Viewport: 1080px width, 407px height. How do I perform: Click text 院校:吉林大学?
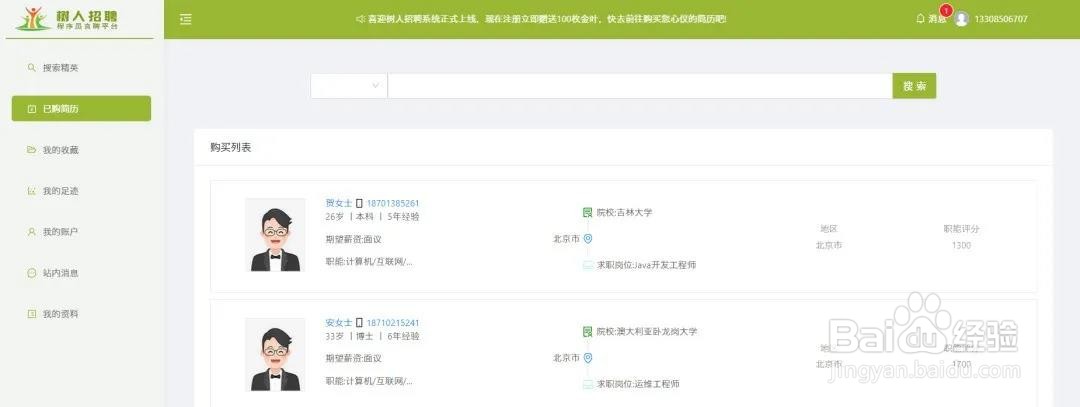[624, 213]
